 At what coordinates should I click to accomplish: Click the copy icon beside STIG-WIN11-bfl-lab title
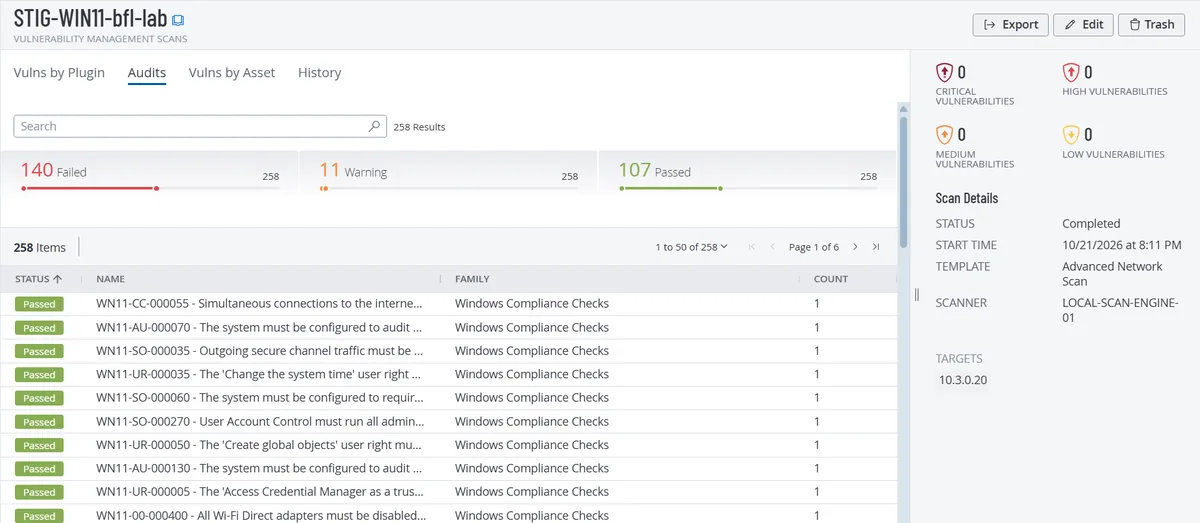[178, 20]
